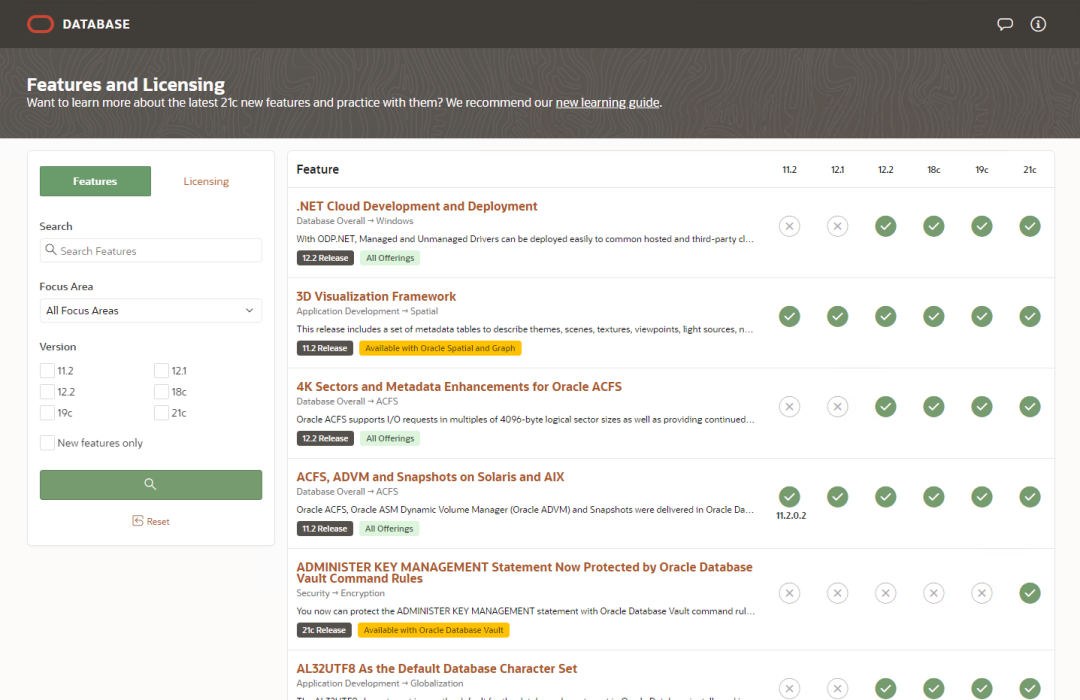Screen dimensions: 1080x700
Task: Click 21c checkmark for ACFS, ADVM and Snapshots
Action: point(1030,497)
